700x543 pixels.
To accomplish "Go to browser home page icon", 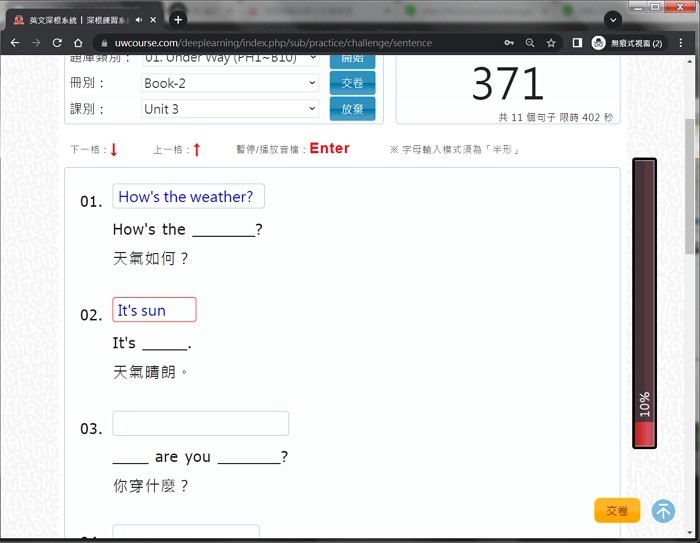I will click(x=78, y=43).
